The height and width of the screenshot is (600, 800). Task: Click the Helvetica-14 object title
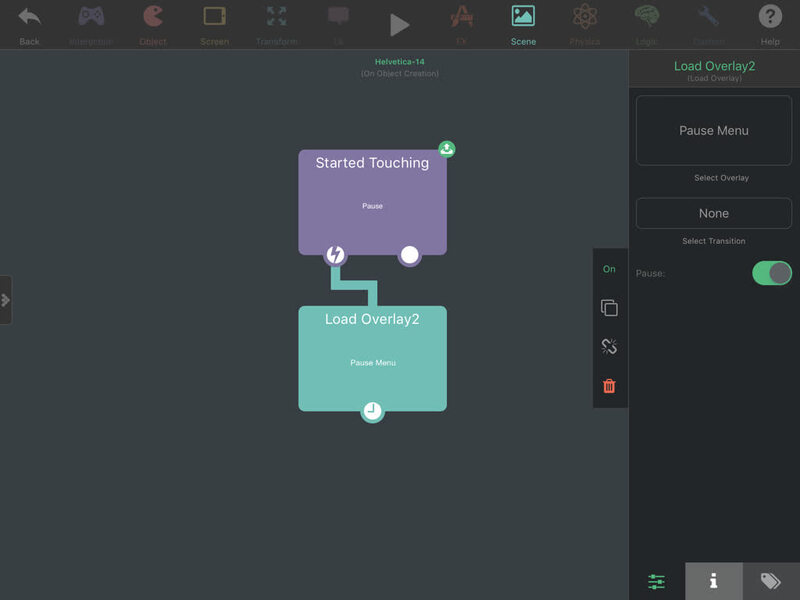(x=399, y=62)
